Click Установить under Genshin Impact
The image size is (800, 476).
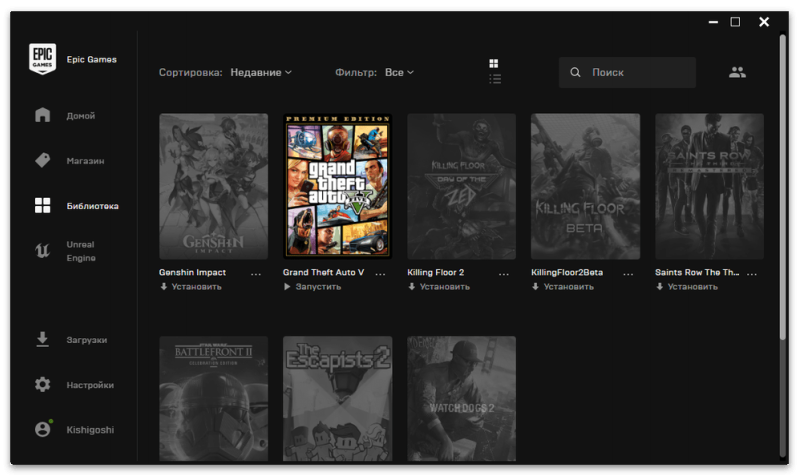pos(196,287)
